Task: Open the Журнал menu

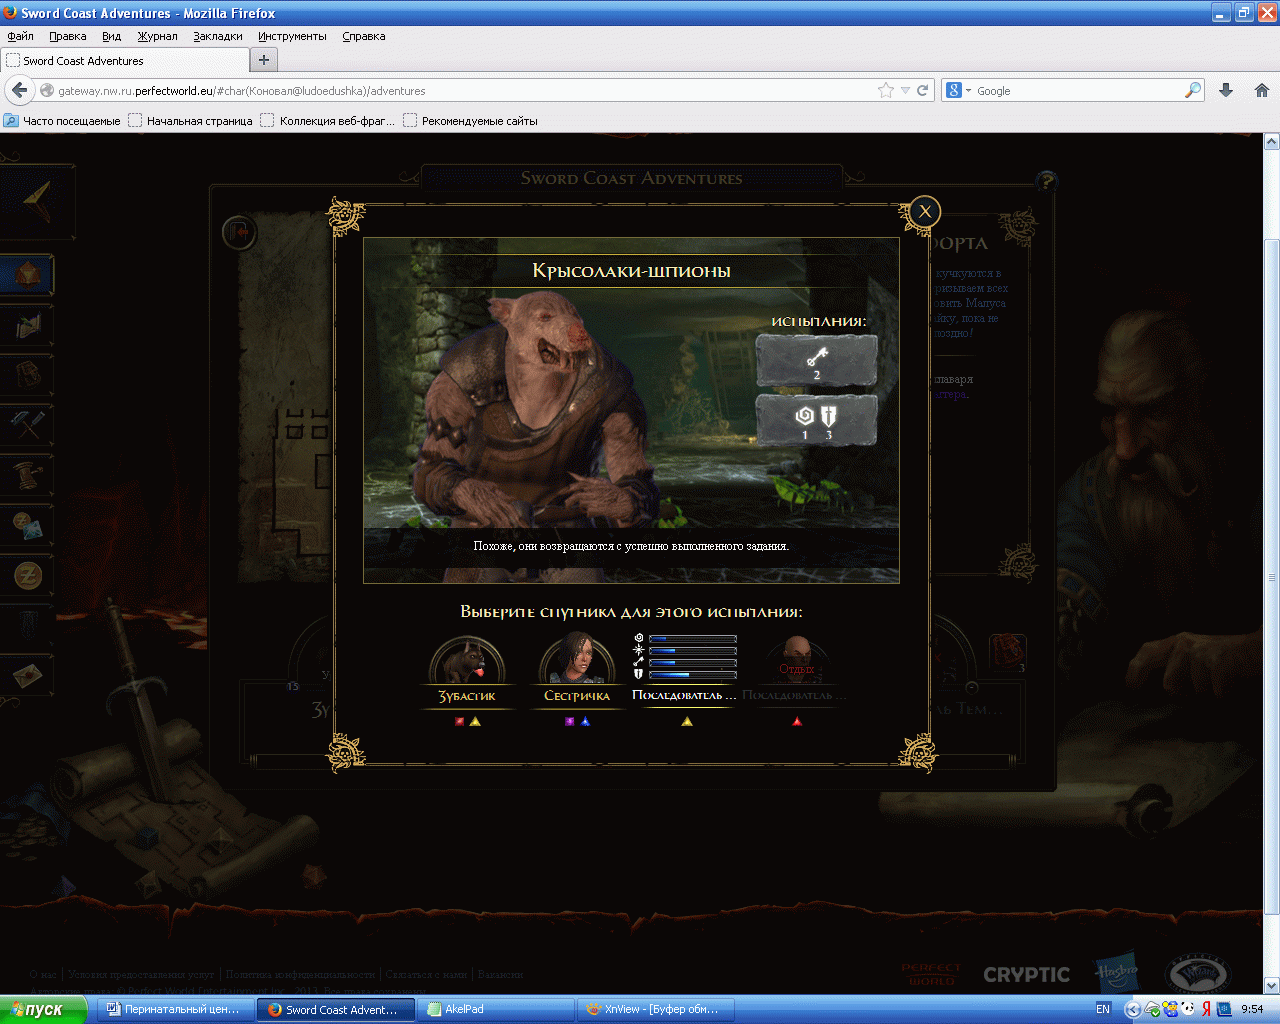Action: pos(157,36)
